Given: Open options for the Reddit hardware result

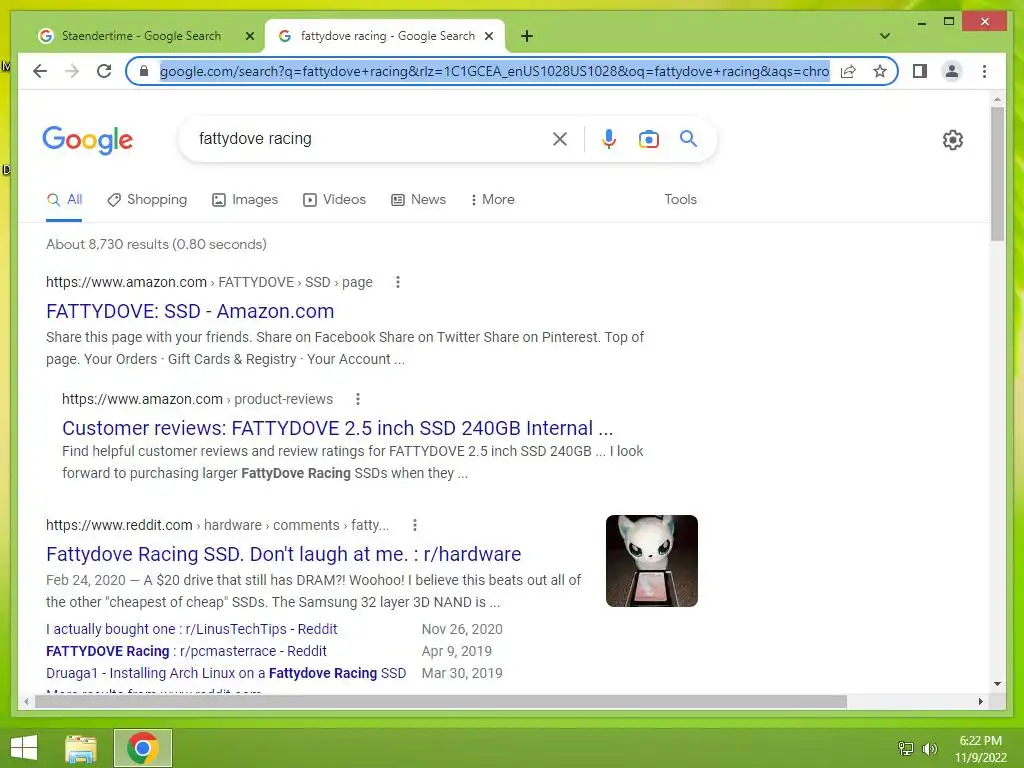Looking at the screenshot, I should 415,525.
